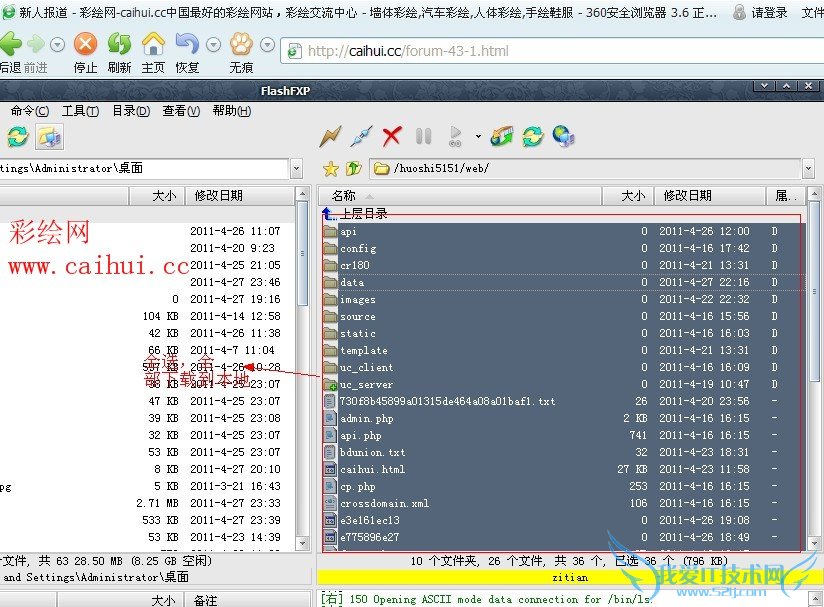The width and height of the screenshot is (824, 607).
Task: Click the yellow zitian status bar
Action: [570, 578]
